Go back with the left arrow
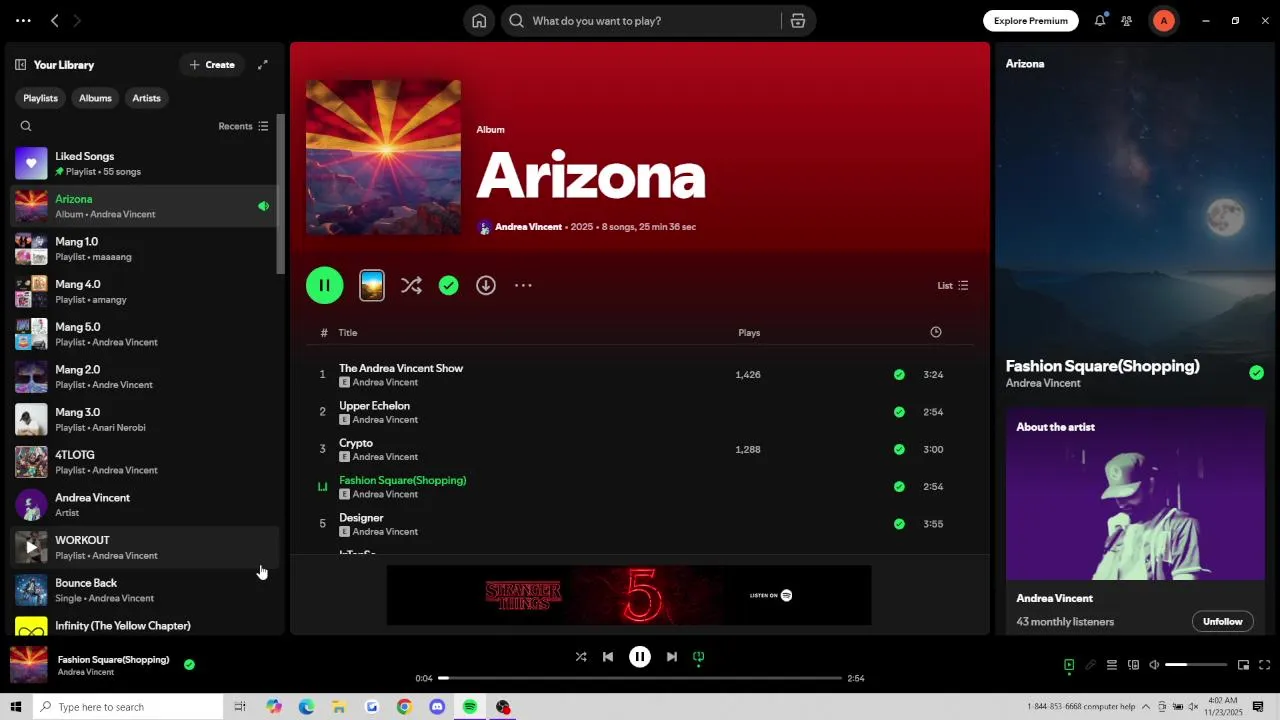The height and width of the screenshot is (720, 1280). click(x=55, y=21)
